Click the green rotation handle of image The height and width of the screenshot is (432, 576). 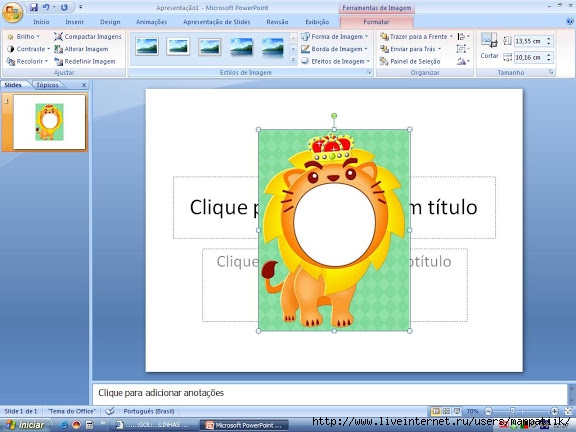(x=334, y=116)
